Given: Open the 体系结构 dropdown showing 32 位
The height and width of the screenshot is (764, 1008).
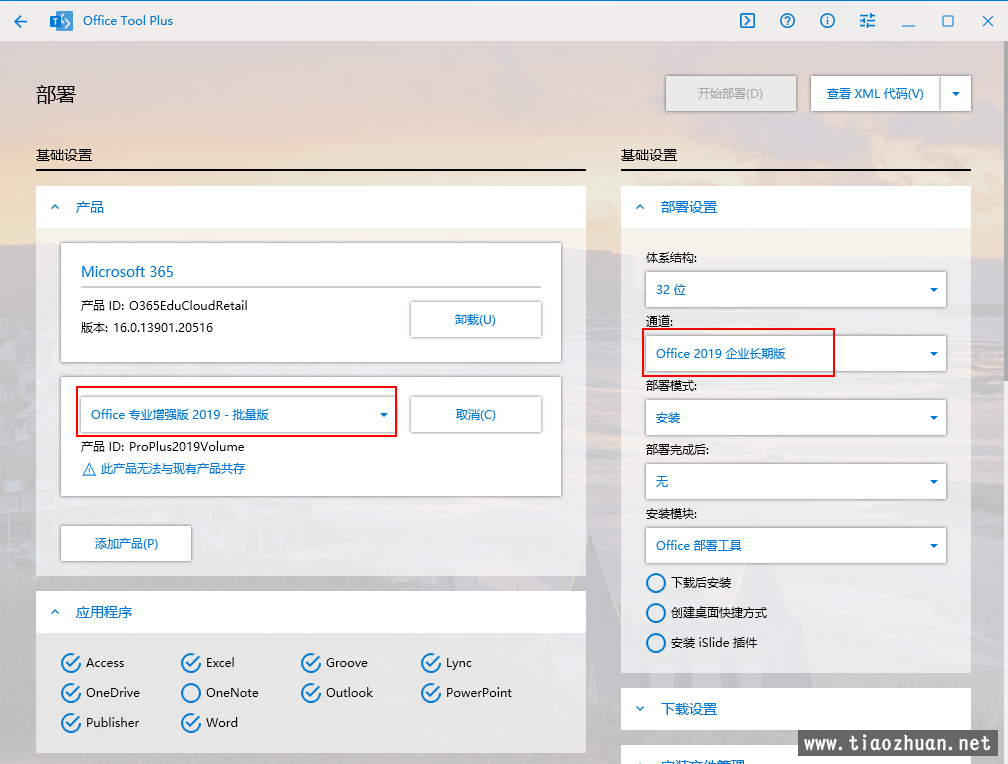Looking at the screenshot, I should pos(796,289).
